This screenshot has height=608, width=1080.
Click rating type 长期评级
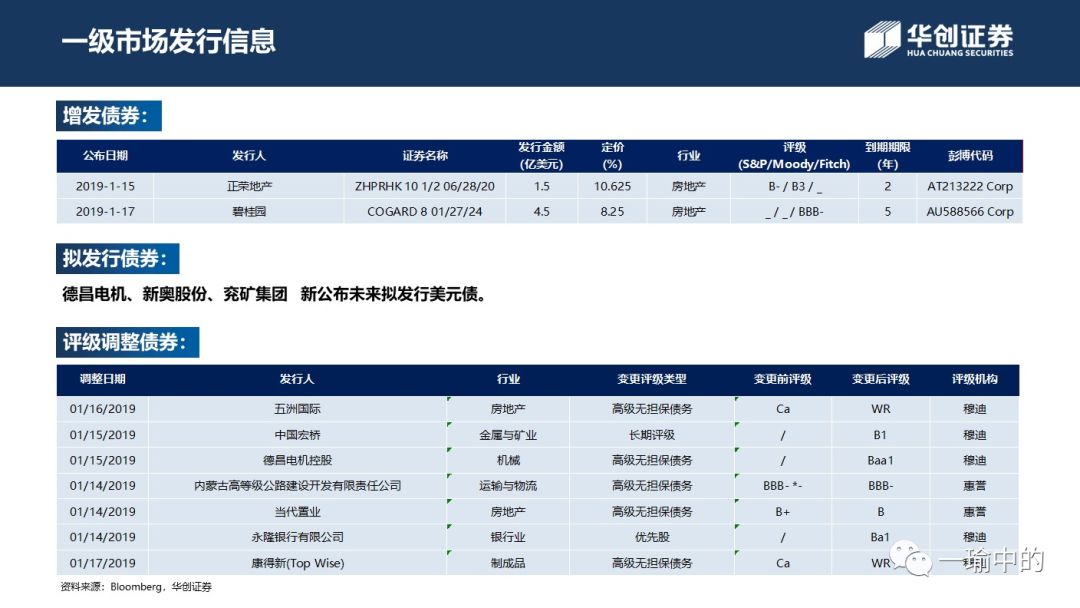652,435
